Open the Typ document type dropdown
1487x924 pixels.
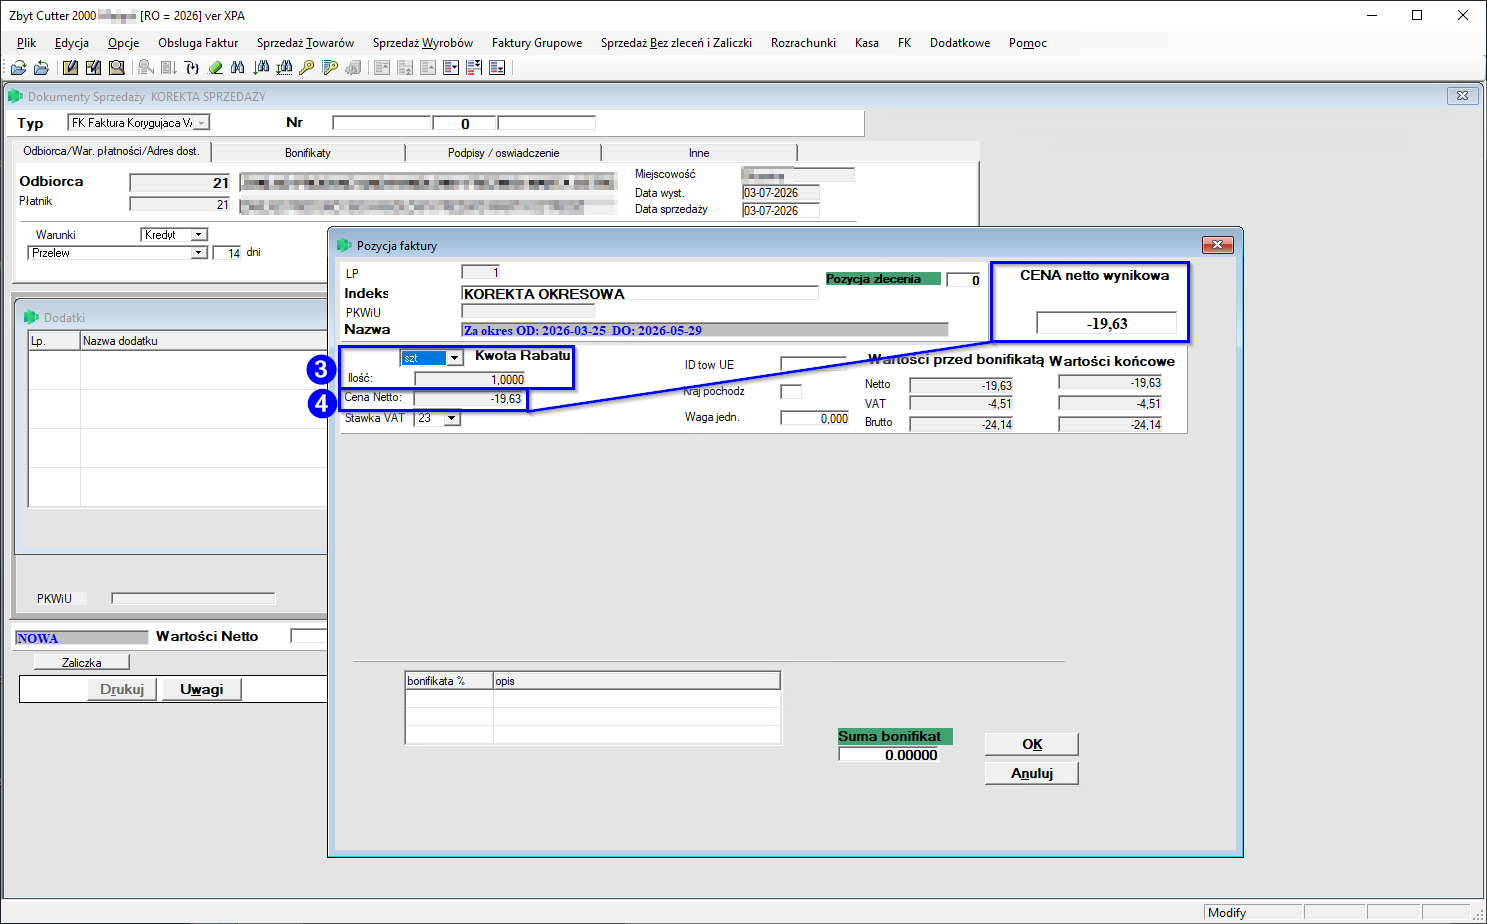point(202,123)
